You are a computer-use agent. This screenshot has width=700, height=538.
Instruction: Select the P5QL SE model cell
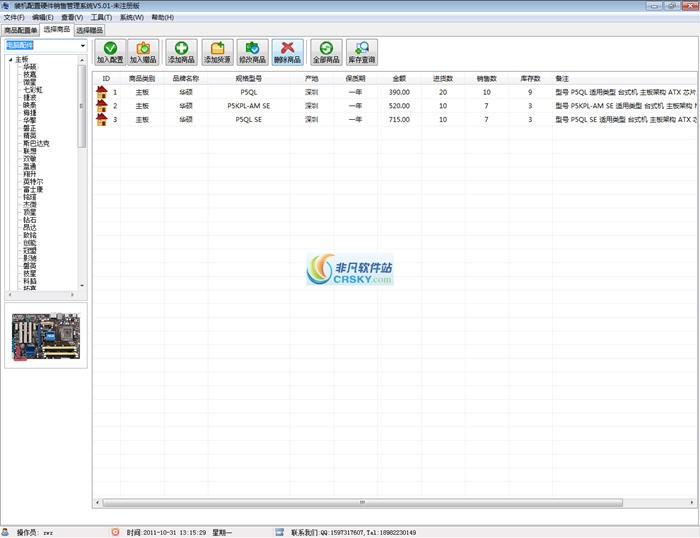pyautogui.click(x=249, y=120)
